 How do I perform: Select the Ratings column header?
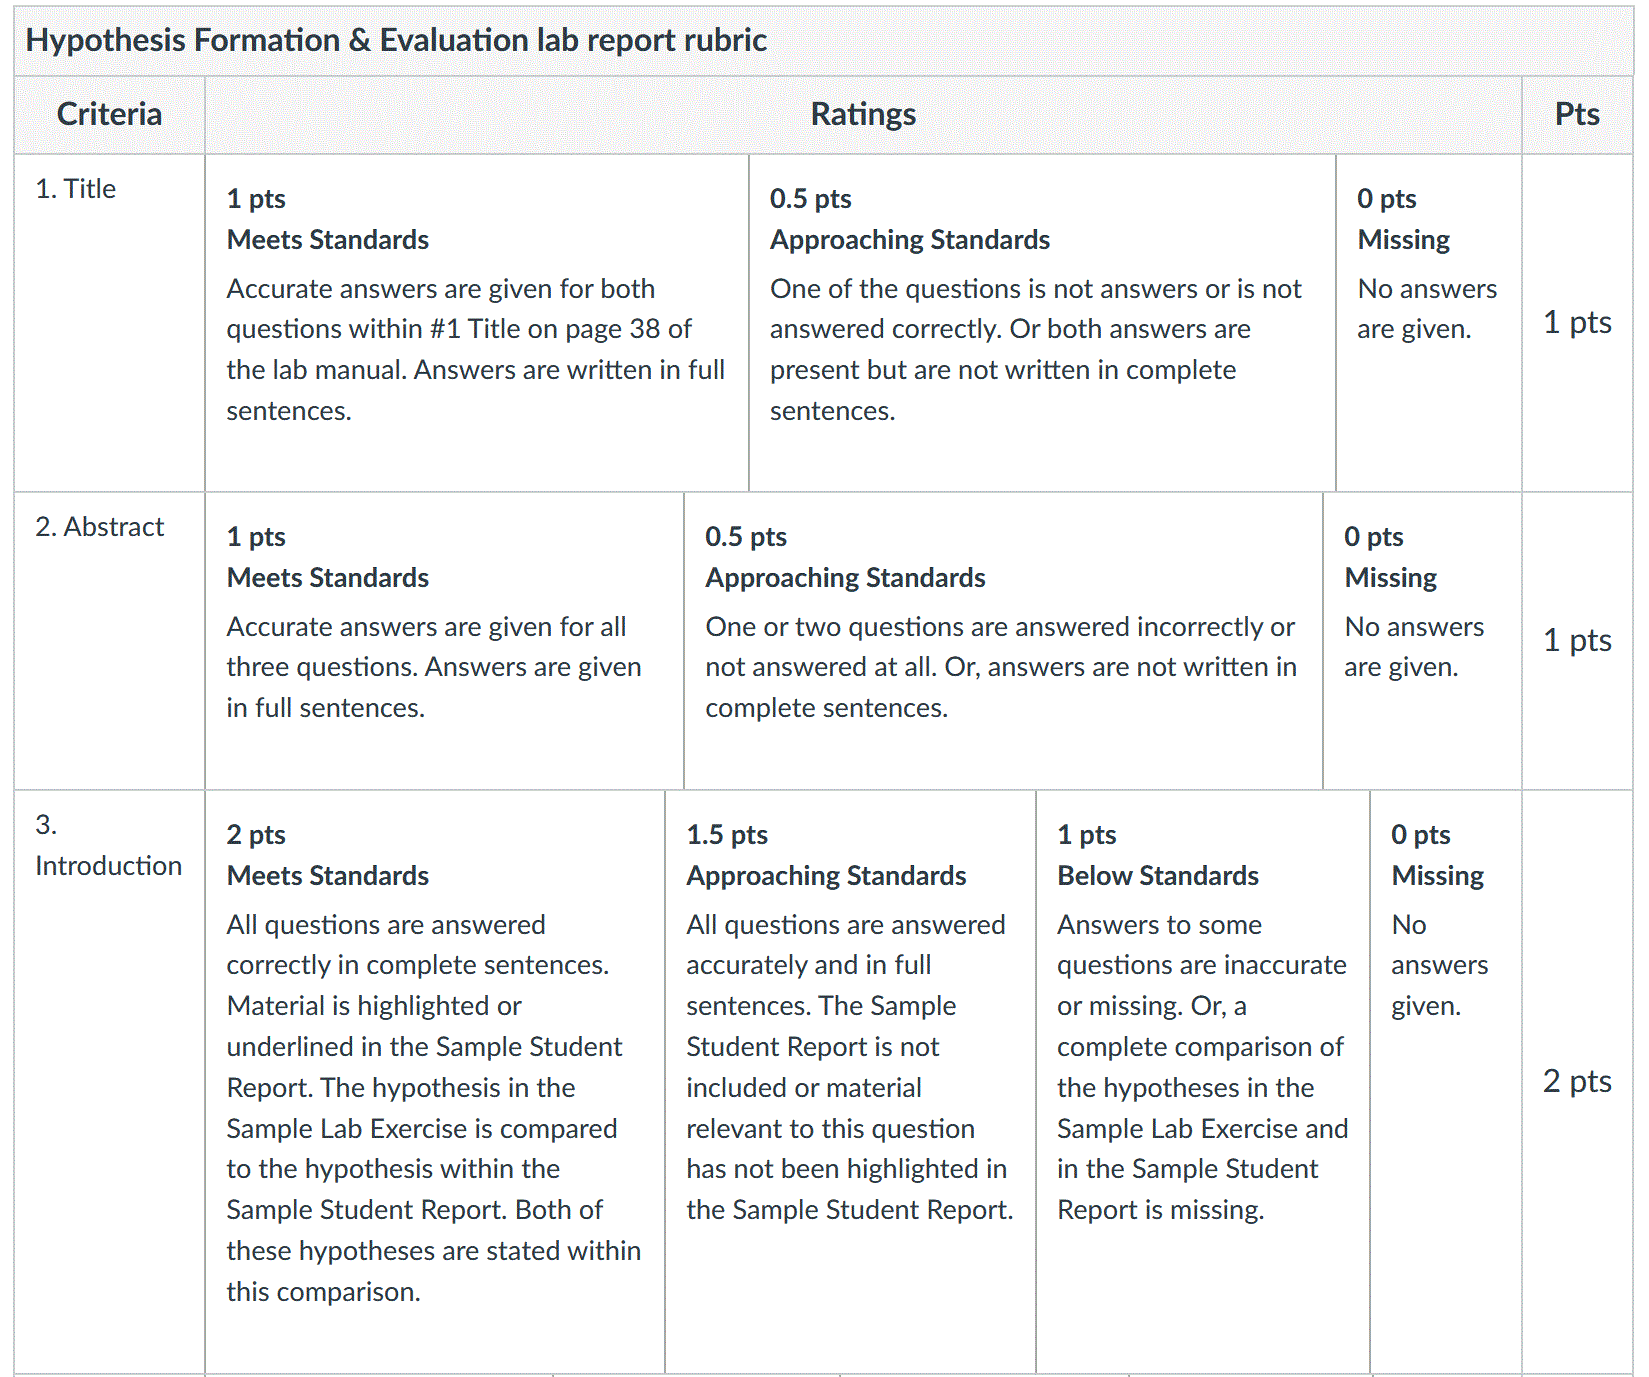coord(863,114)
